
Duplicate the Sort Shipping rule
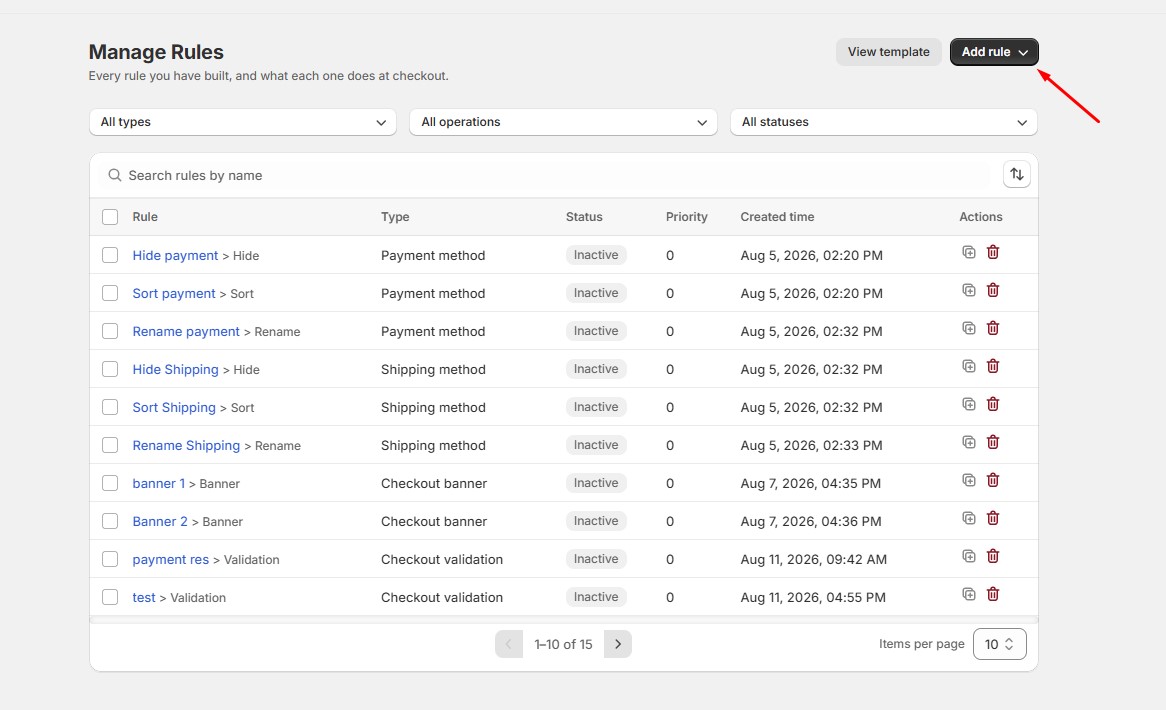click(x=968, y=404)
